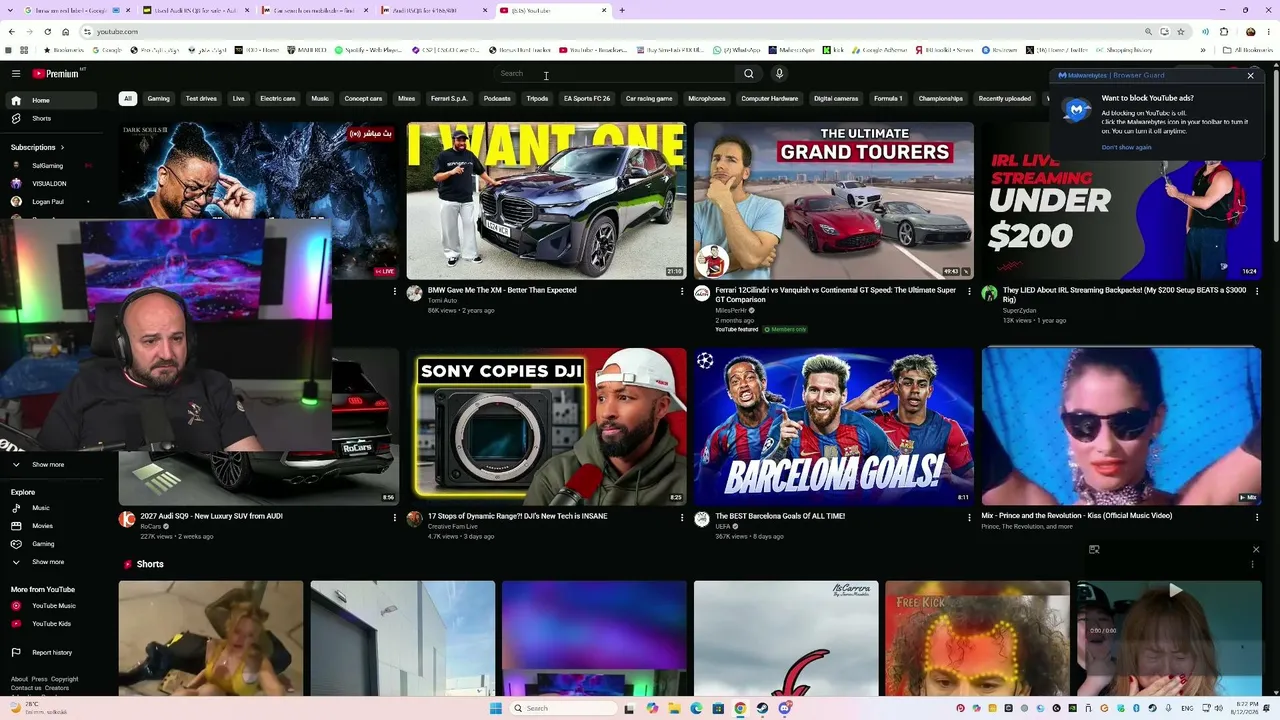Click the YouTube search input field
This screenshot has height=720, width=1280.
click(x=615, y=73)
